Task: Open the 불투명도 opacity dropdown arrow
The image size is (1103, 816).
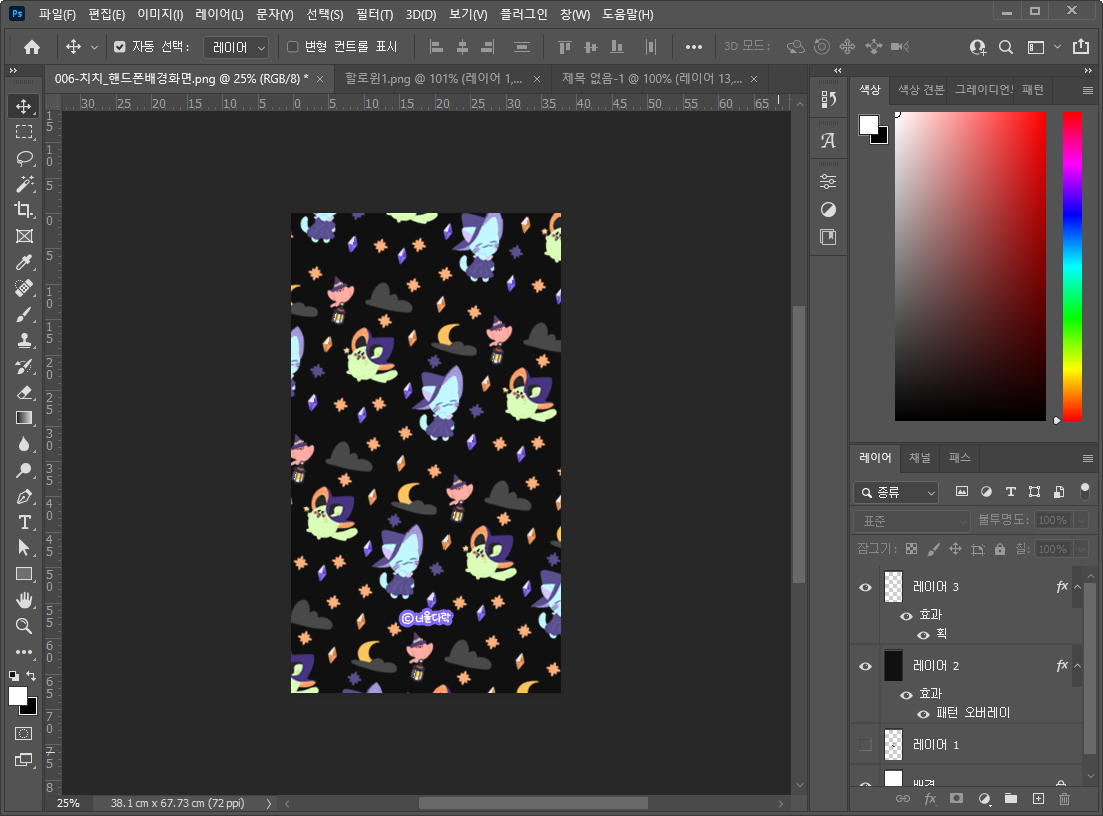Action: pyautogui.click(x=1082, y=521)
